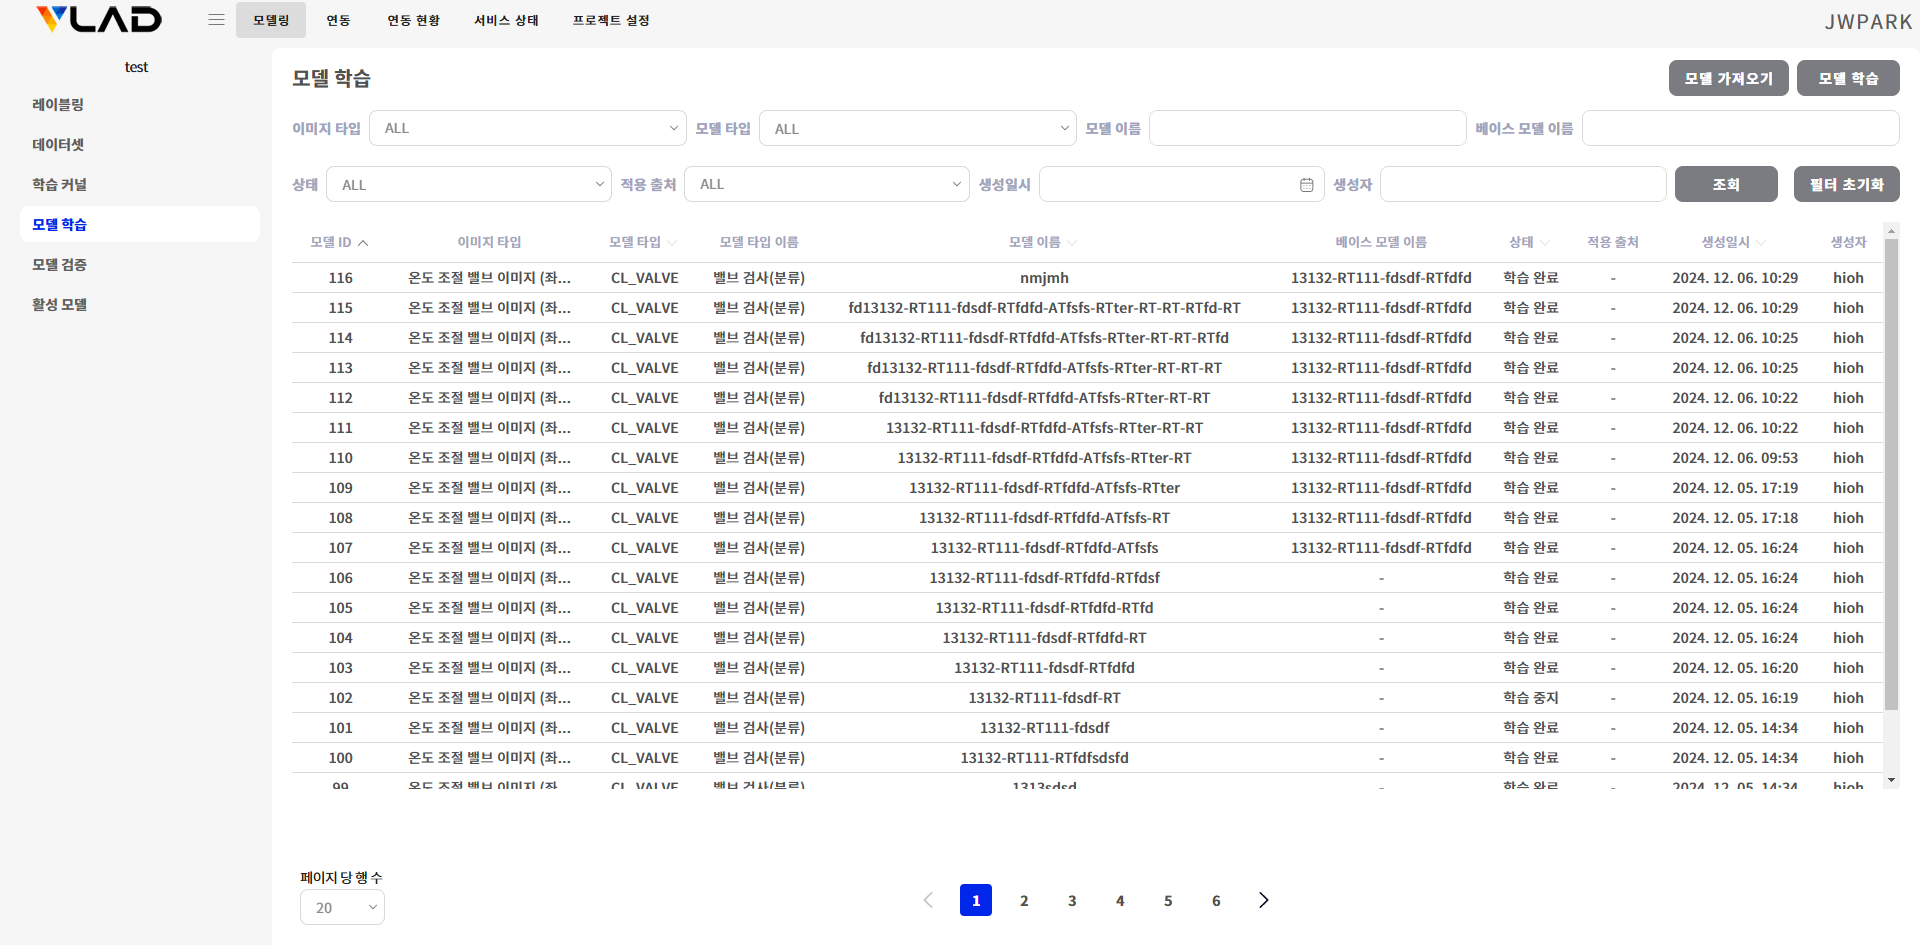
Task: Click 적용 출처 column header
Action: (x=1613, y=242)
